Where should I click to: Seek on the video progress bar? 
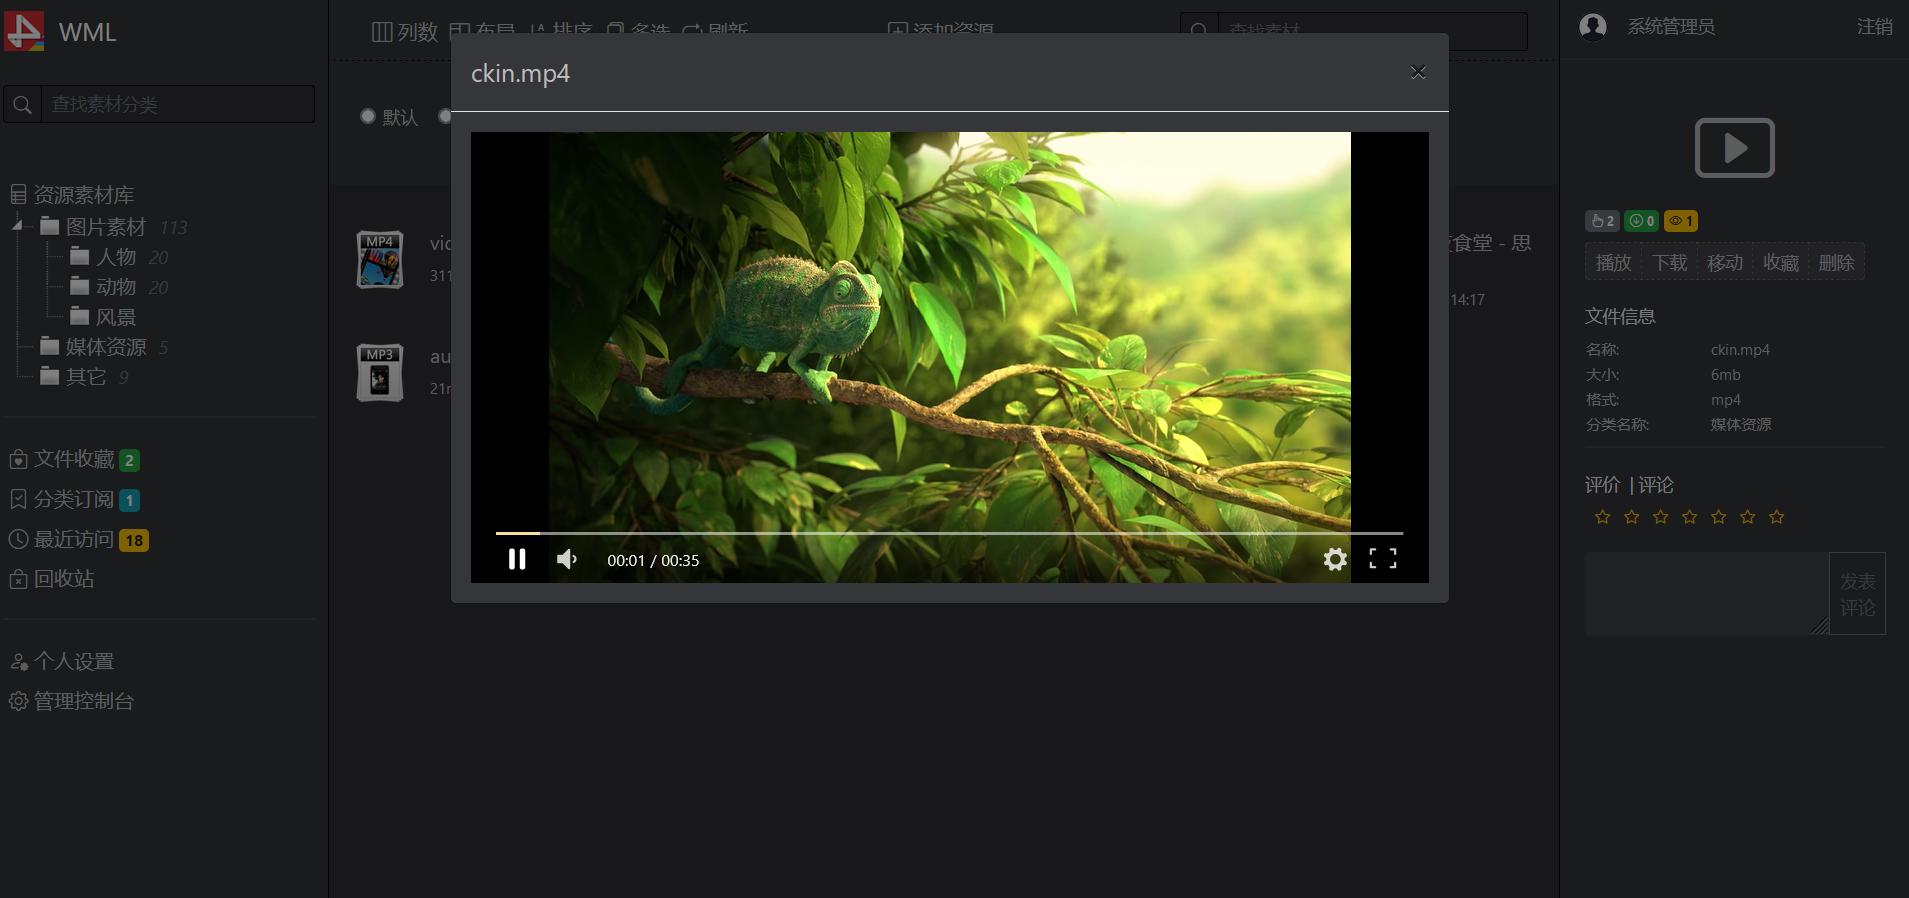[x=950, y=533]
